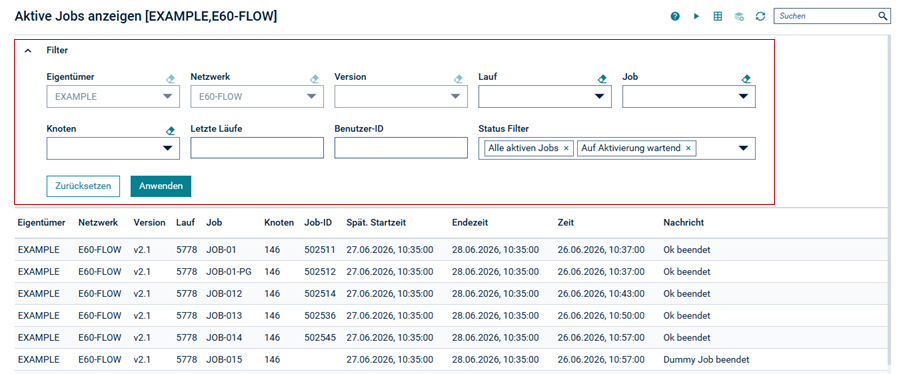Viewport: 901px width, 374px height.
Task: Clear the Netzwerk filter with eraser
Action: 314,79
